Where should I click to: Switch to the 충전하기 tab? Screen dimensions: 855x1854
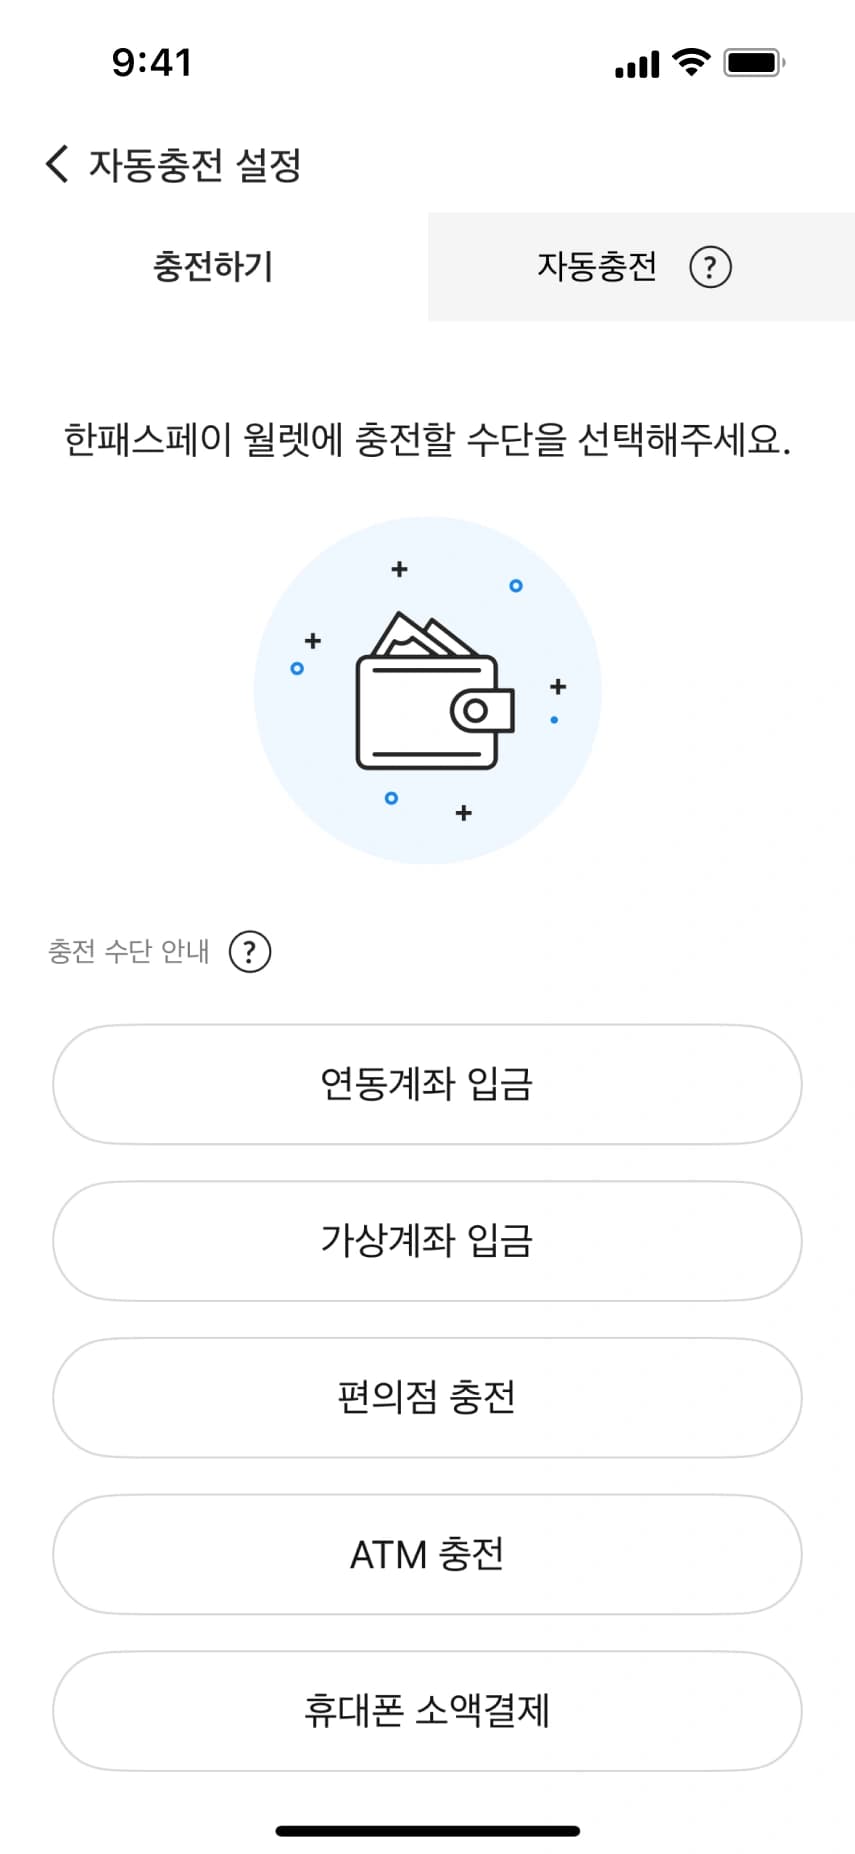(213, 267)
